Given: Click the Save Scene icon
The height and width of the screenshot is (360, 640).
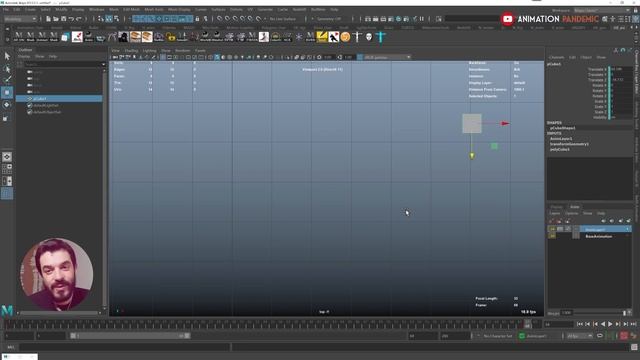Looking at the screenshot, I should point(63,19).
